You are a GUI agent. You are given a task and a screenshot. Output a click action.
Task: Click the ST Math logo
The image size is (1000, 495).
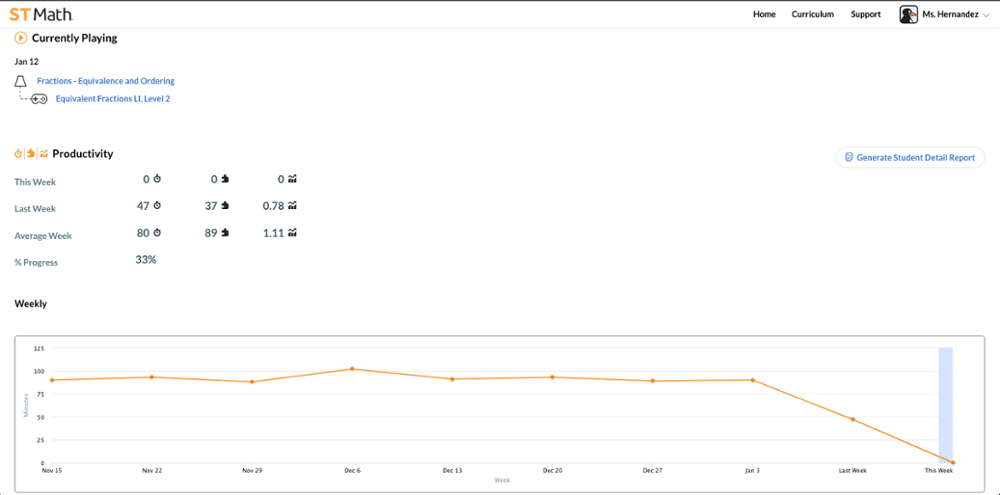[x=41, y=14]
